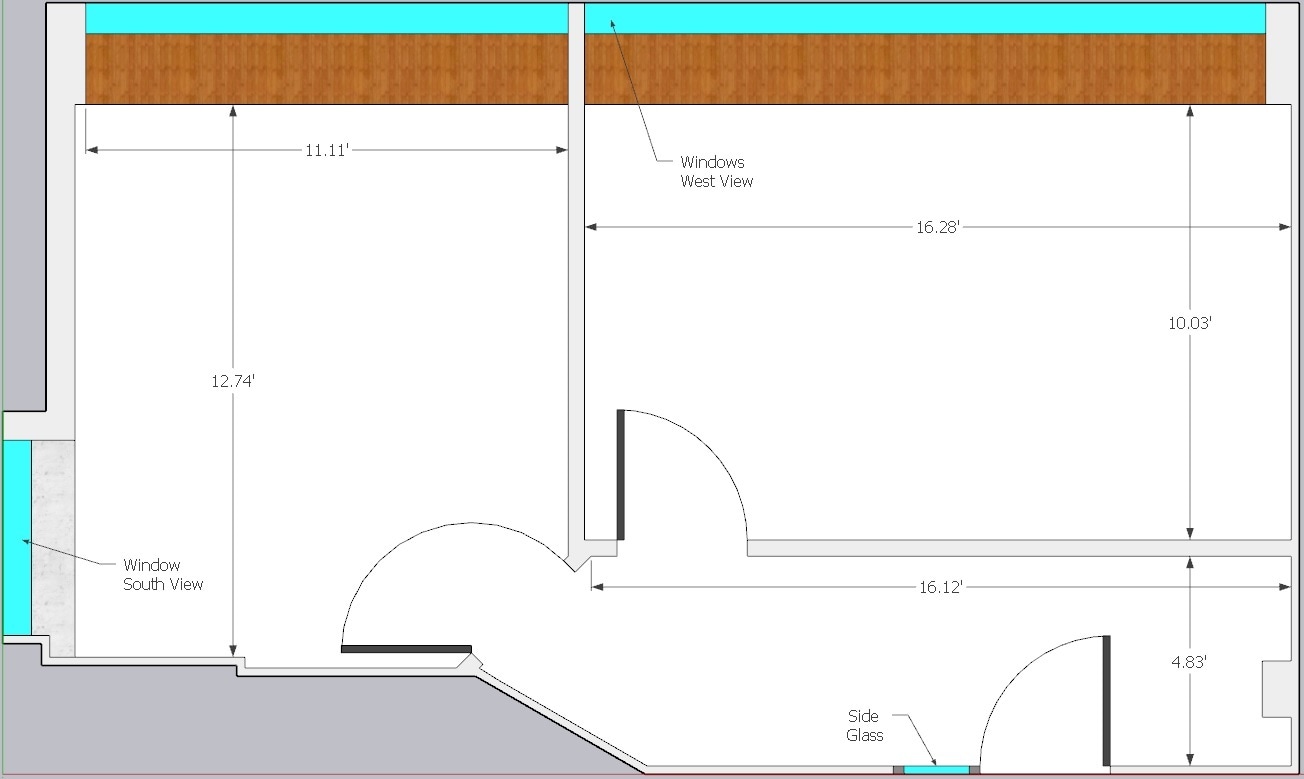Image resolution: width=1304 pixels, height=779 pixels.
Task: Click the cyan south window pane
Action: [x=17, y=537]
